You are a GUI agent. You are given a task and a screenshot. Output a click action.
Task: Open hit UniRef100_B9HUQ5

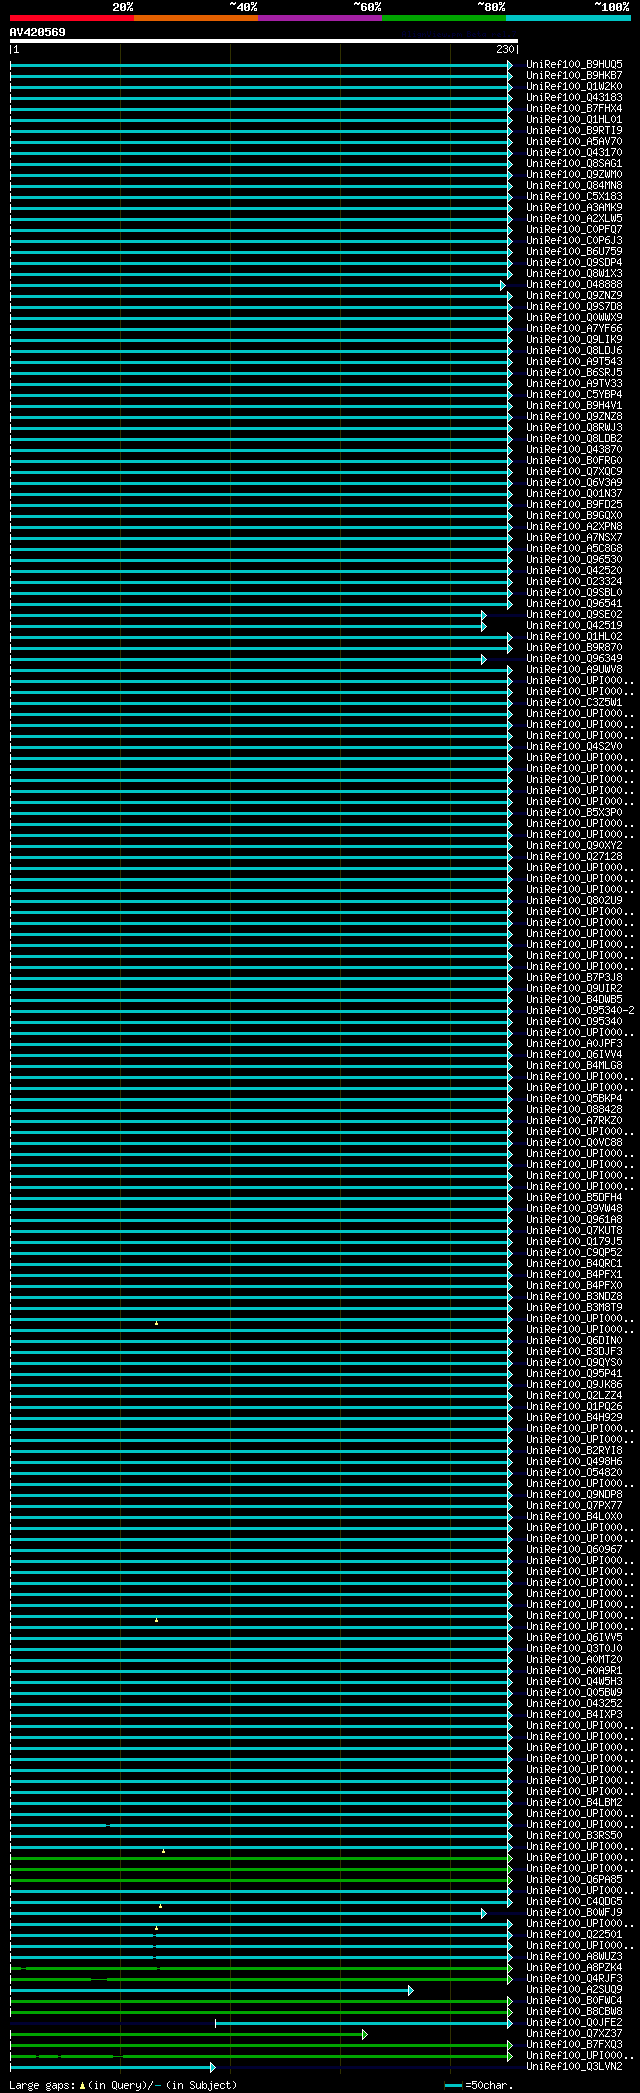[574, 65]
